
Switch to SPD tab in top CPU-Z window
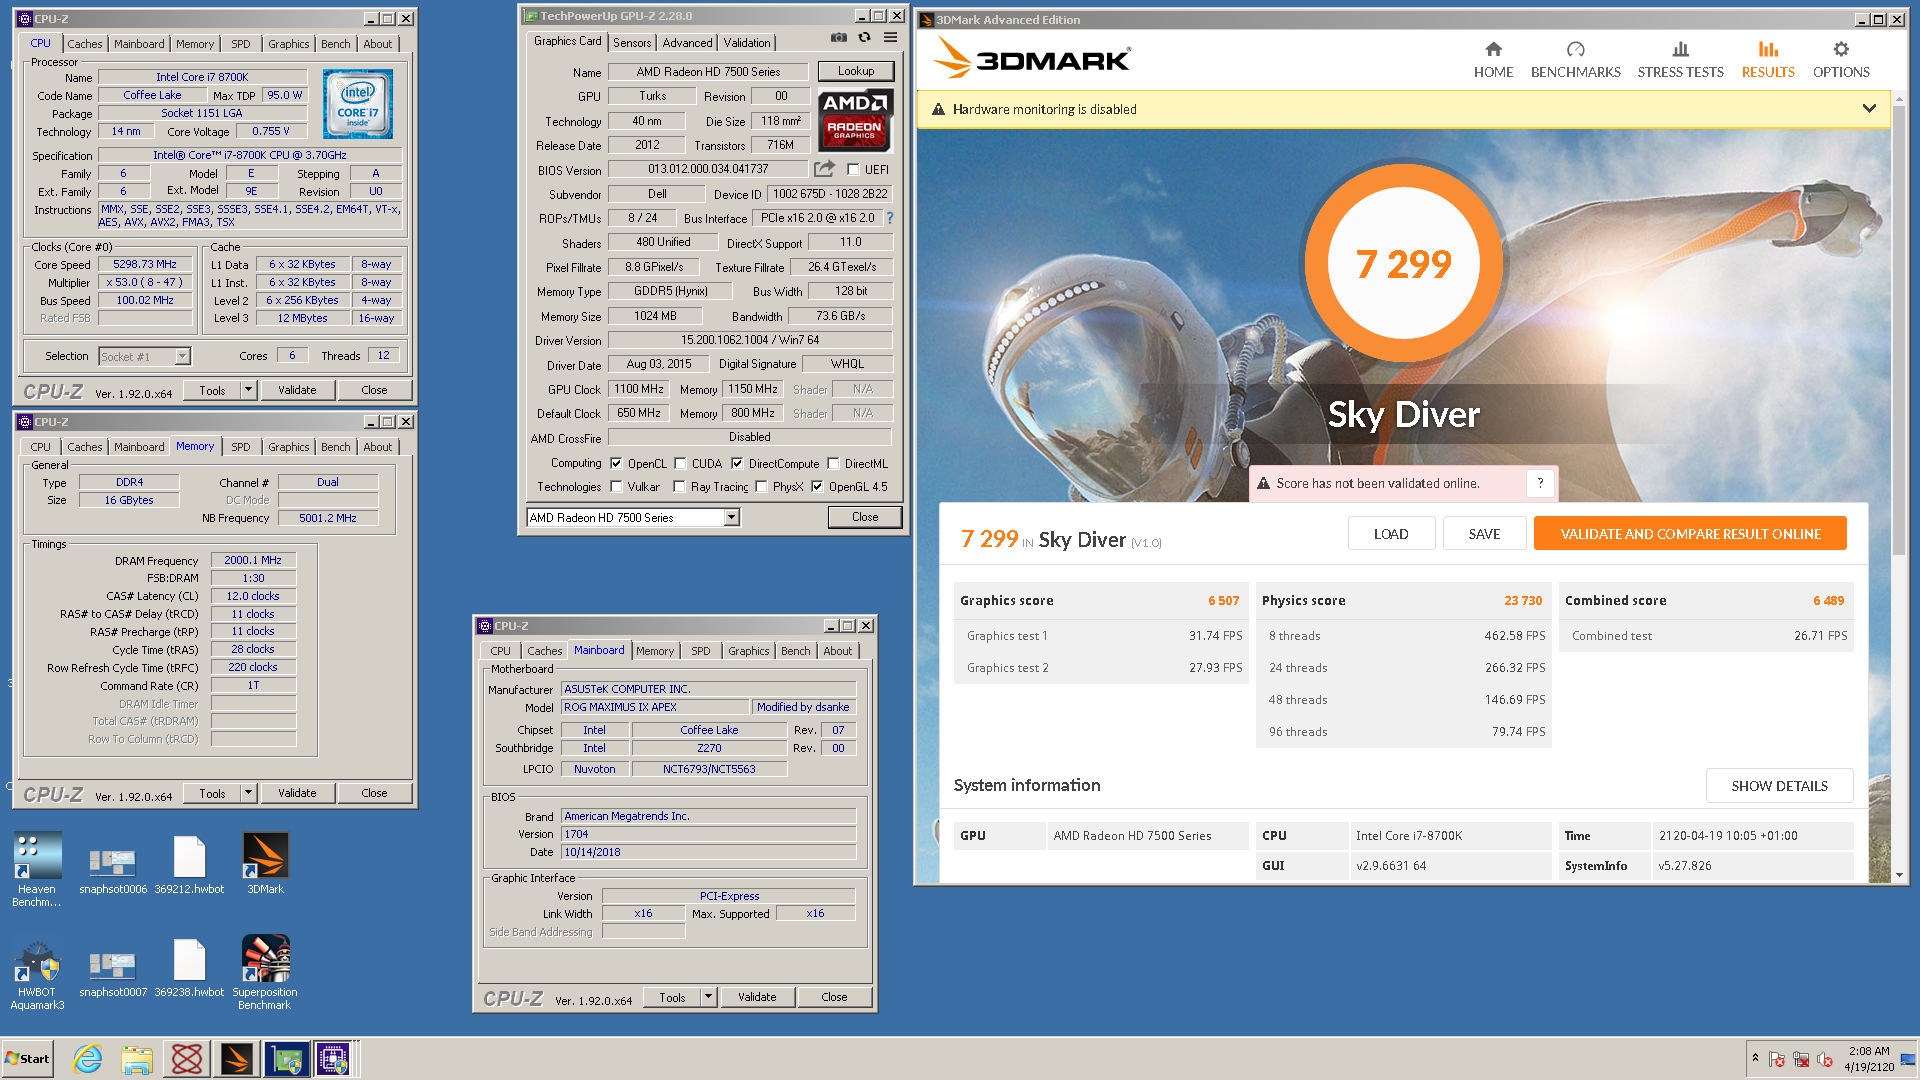241,44
